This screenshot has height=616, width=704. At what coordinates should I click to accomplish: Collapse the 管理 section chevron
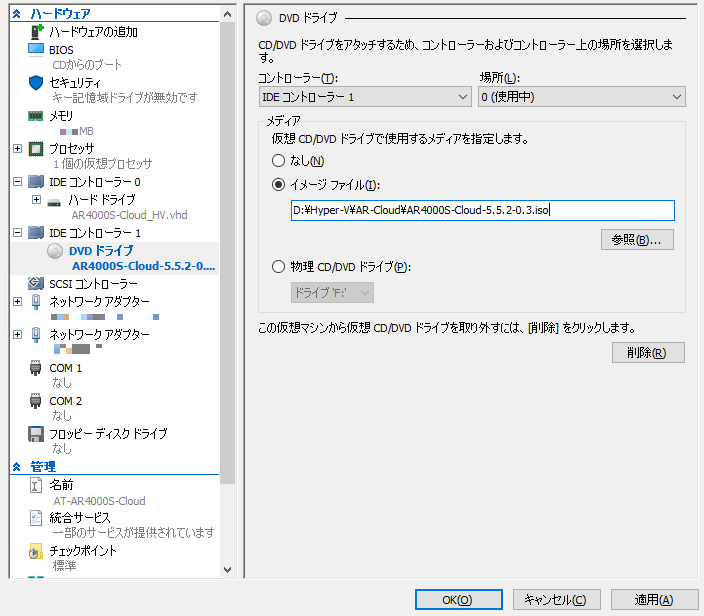point(17,467)
